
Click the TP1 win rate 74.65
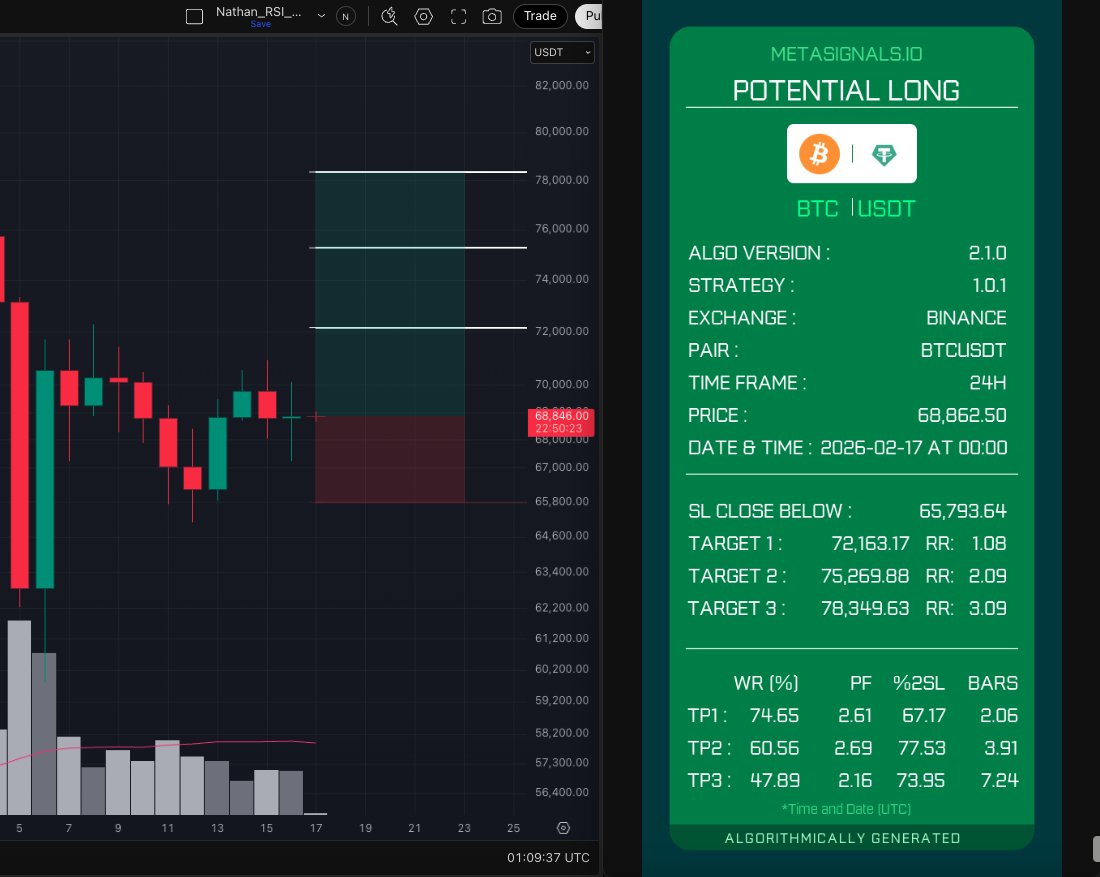[774, 716]
